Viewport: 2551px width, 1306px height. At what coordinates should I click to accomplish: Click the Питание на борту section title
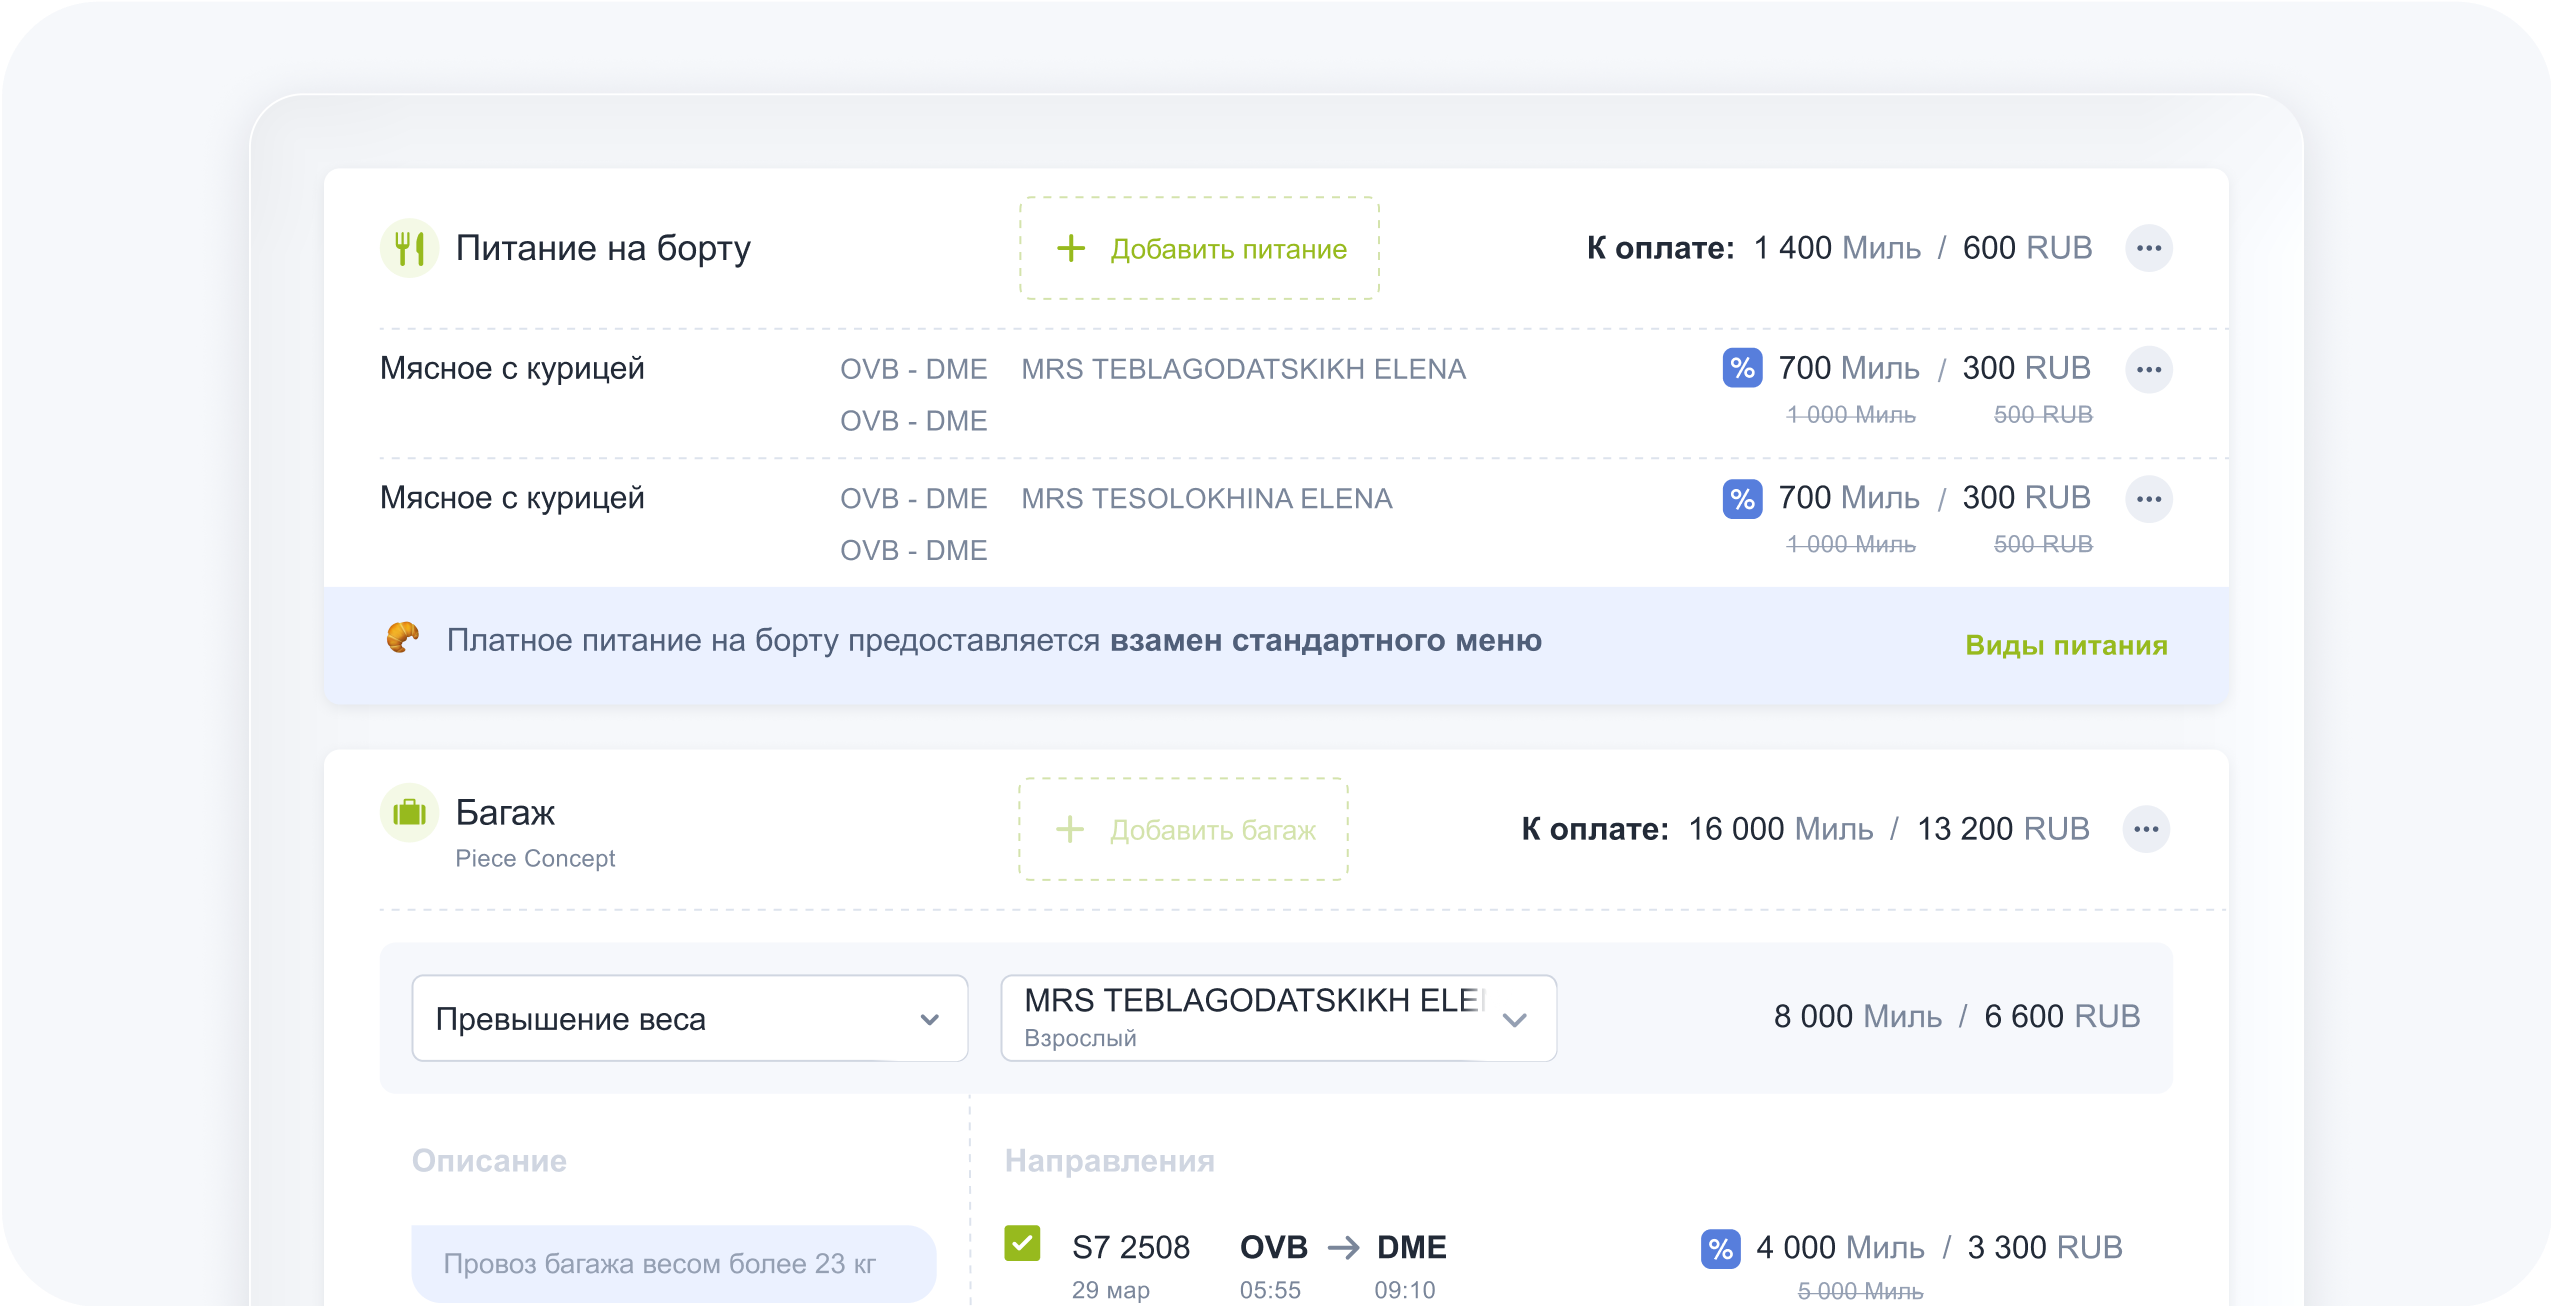click(x=603, y=248)
